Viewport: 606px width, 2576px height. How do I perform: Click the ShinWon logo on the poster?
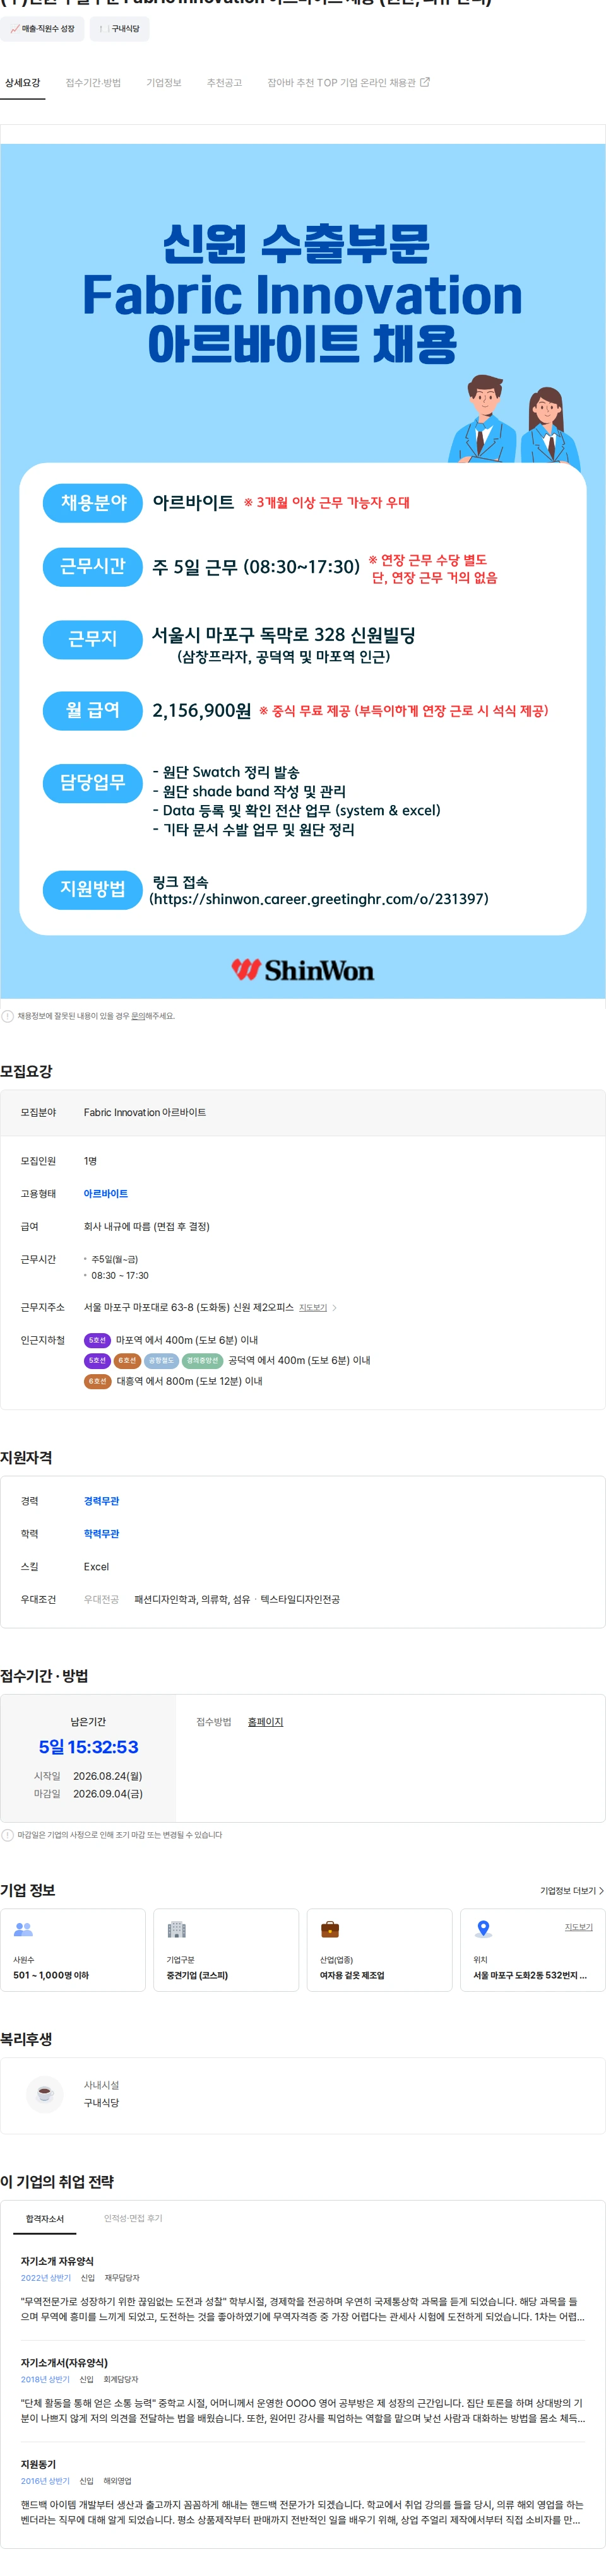coord(303,969)
